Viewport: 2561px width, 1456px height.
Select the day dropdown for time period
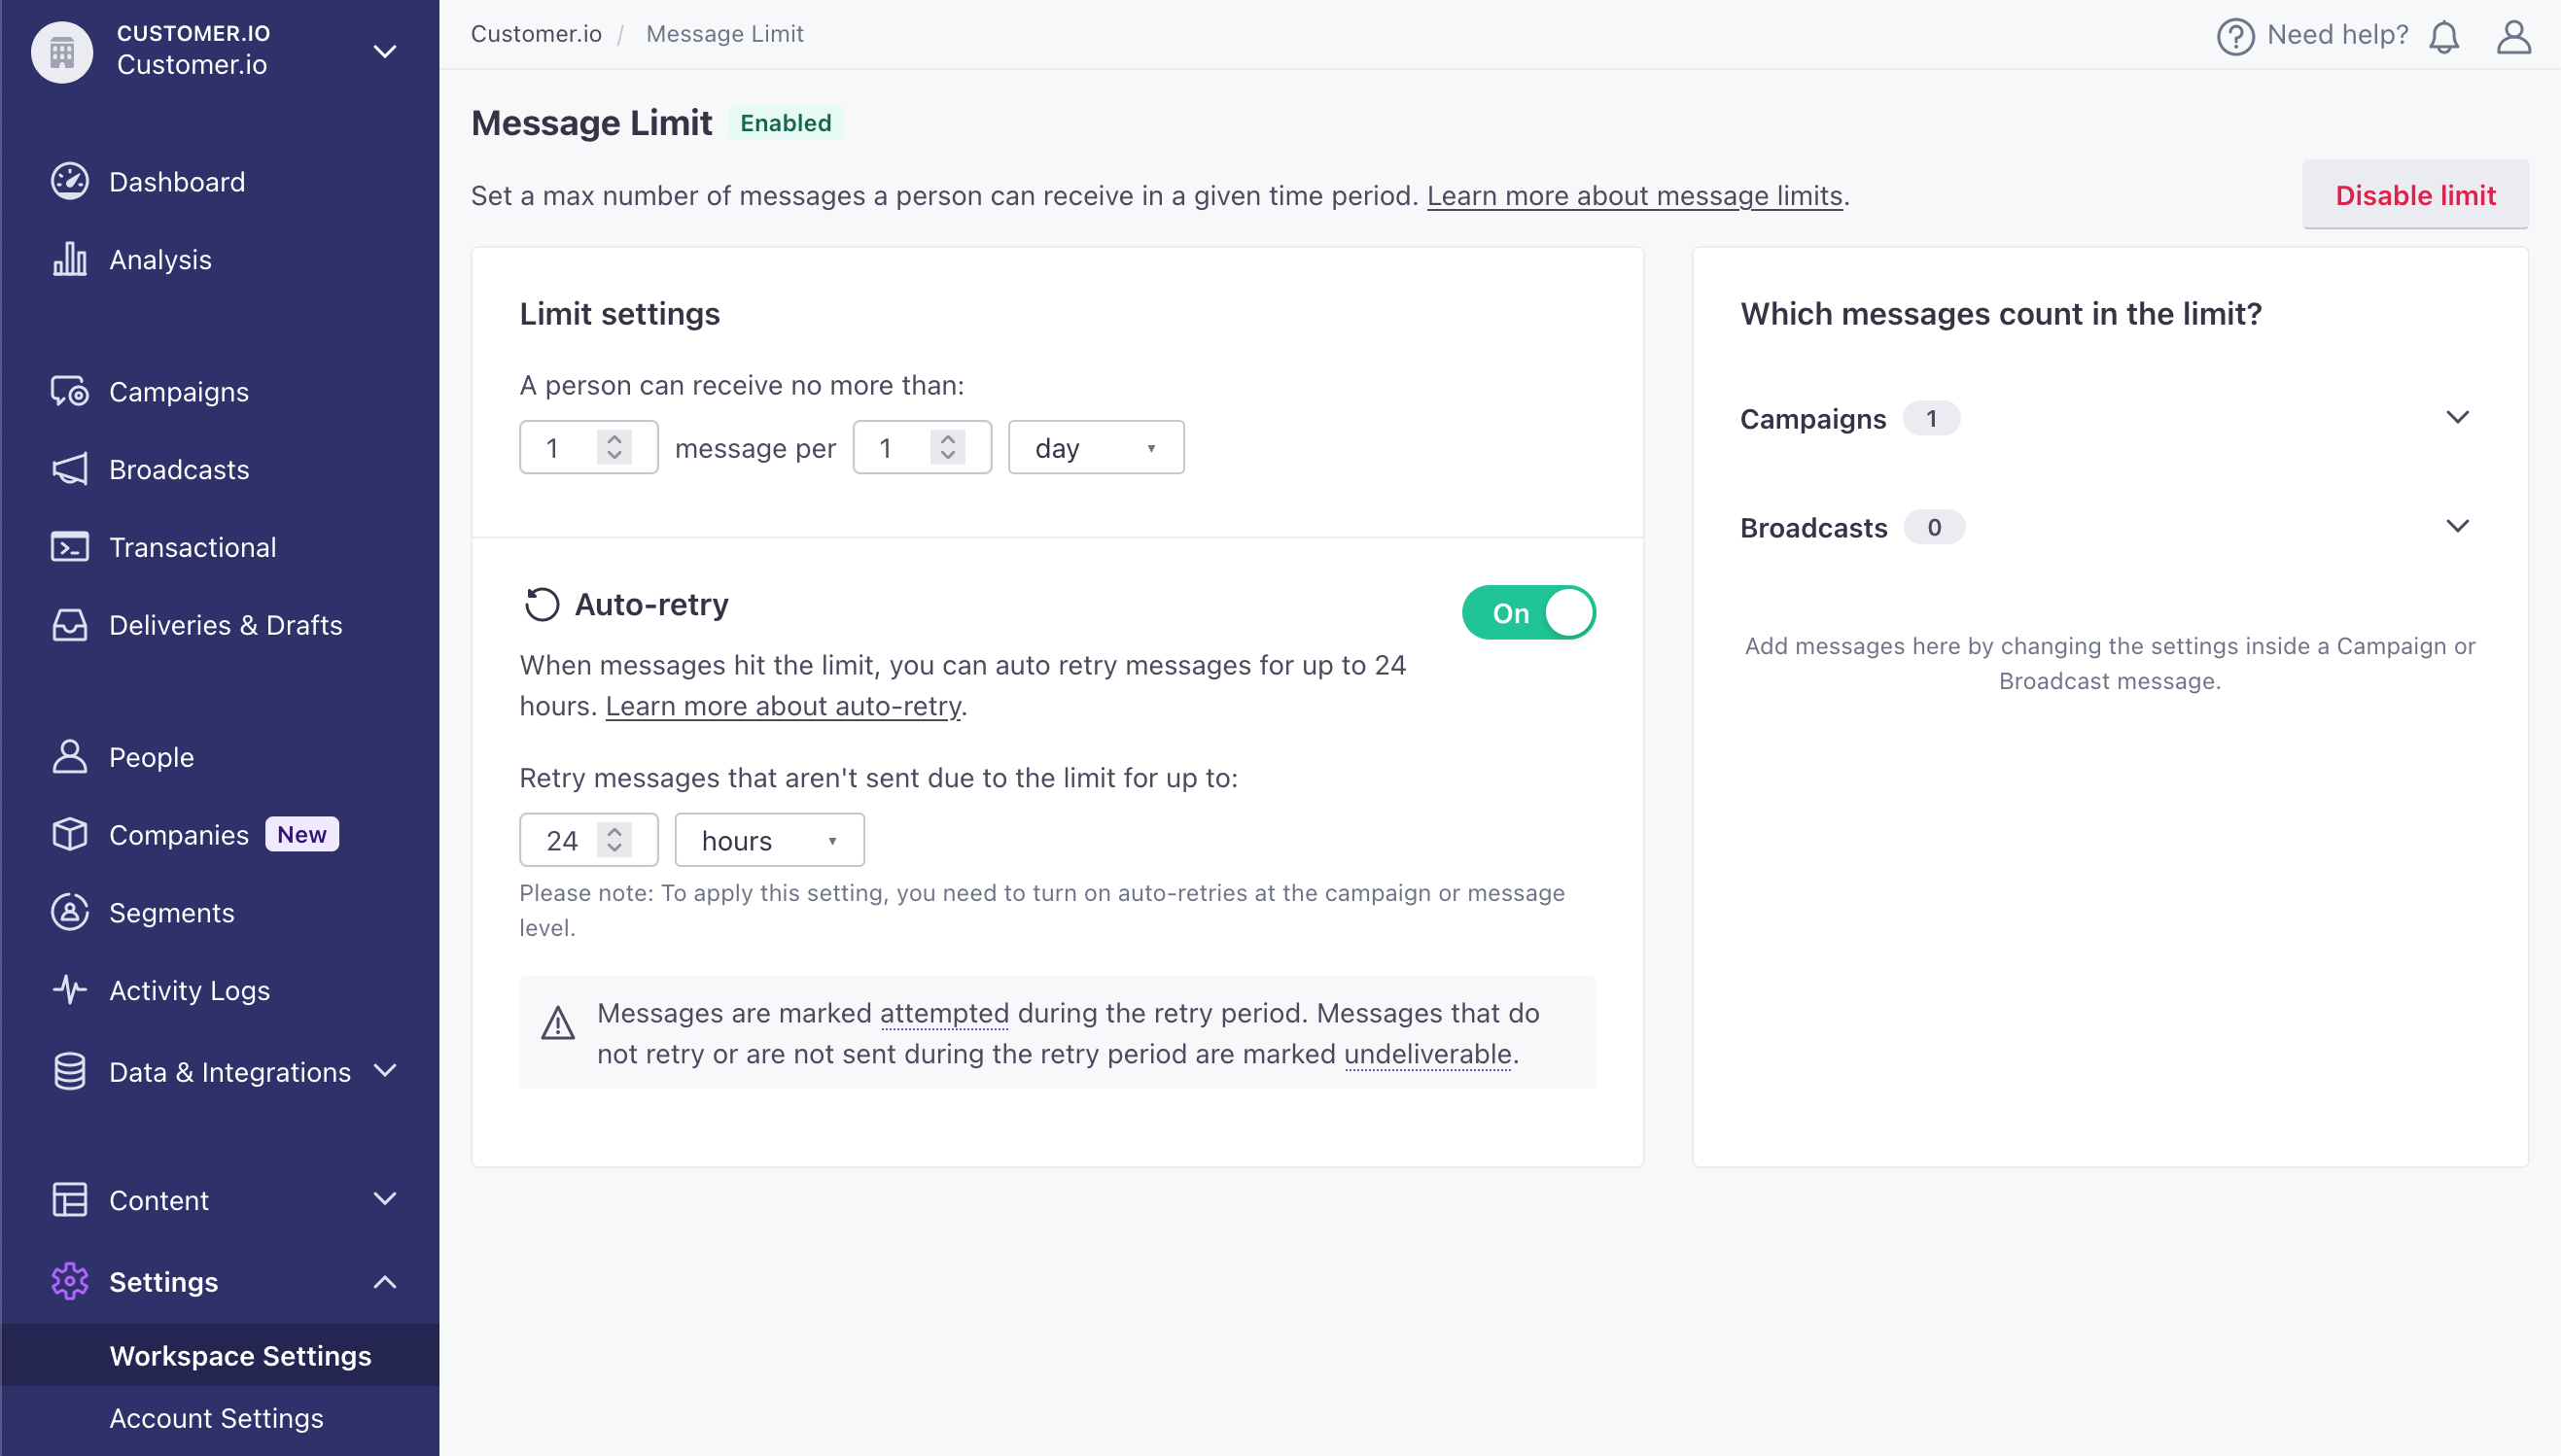tap(1094, 447)
